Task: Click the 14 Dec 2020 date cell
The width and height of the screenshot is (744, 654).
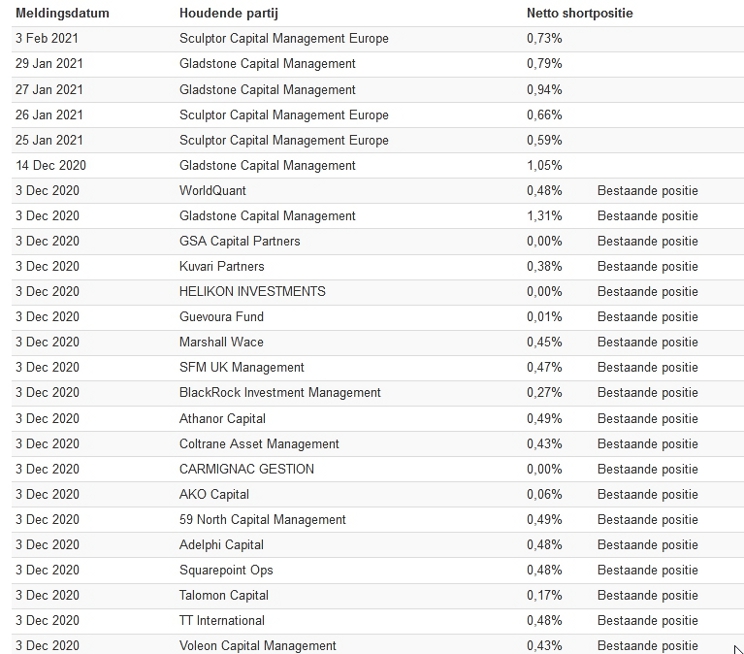Action: click(x=51, y=165)
